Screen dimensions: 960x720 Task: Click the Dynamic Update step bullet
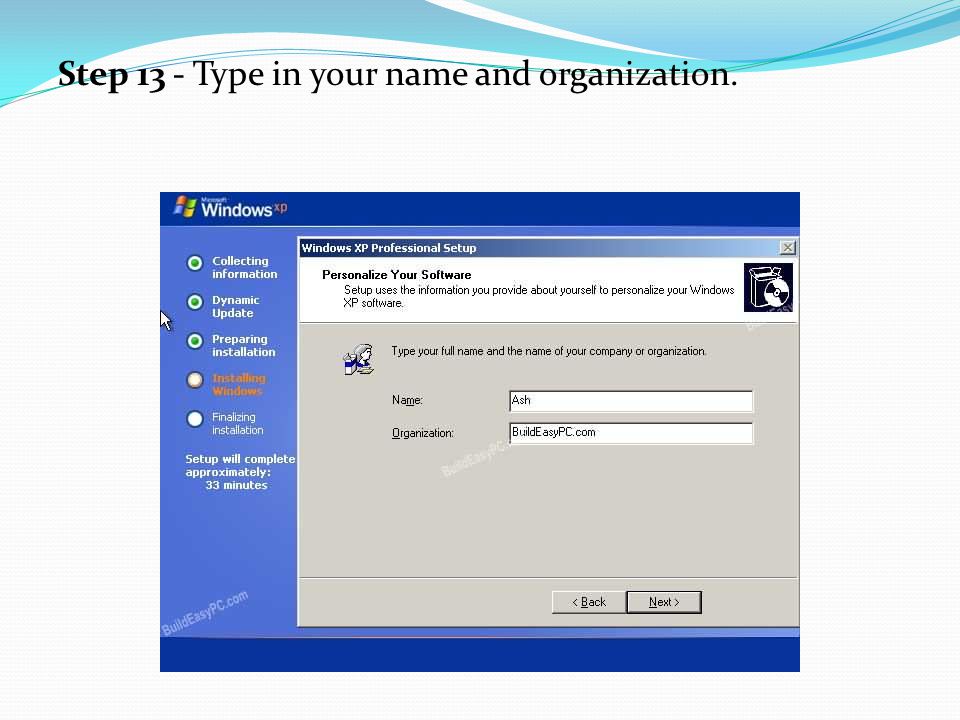pos(195,302)
